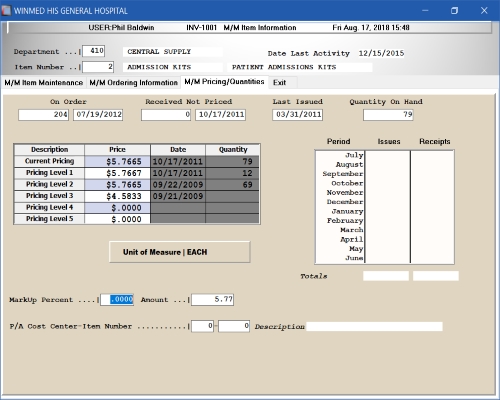This screenshot has height=400, width=500.
Task: Click the Item Number field
Action: pyautogui.click(x=98, y=67)
